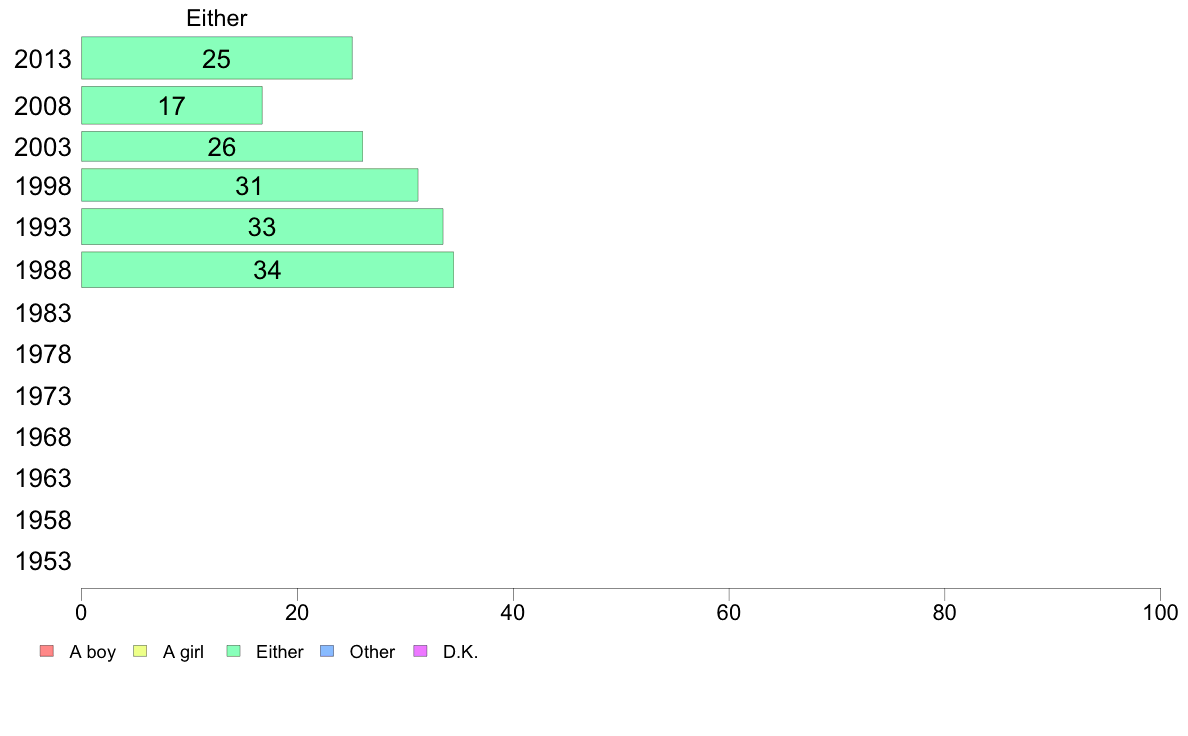Click the 1983 year label
The height and width of the screenshot is (736, 1188).
pos(43,314)
